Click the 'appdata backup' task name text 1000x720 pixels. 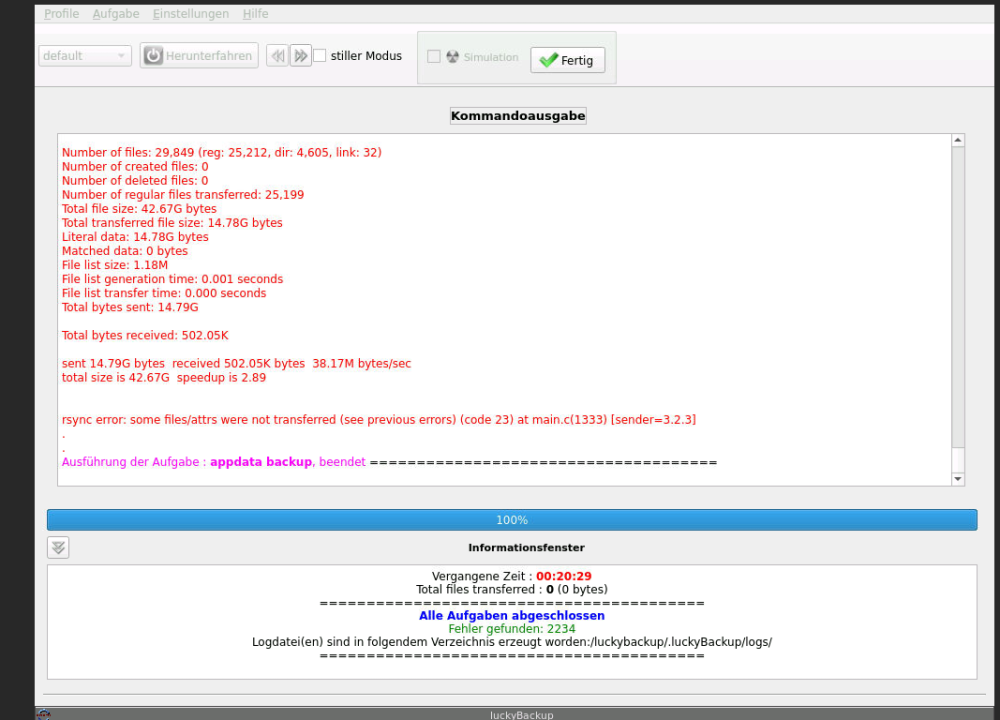pos(261,462)
